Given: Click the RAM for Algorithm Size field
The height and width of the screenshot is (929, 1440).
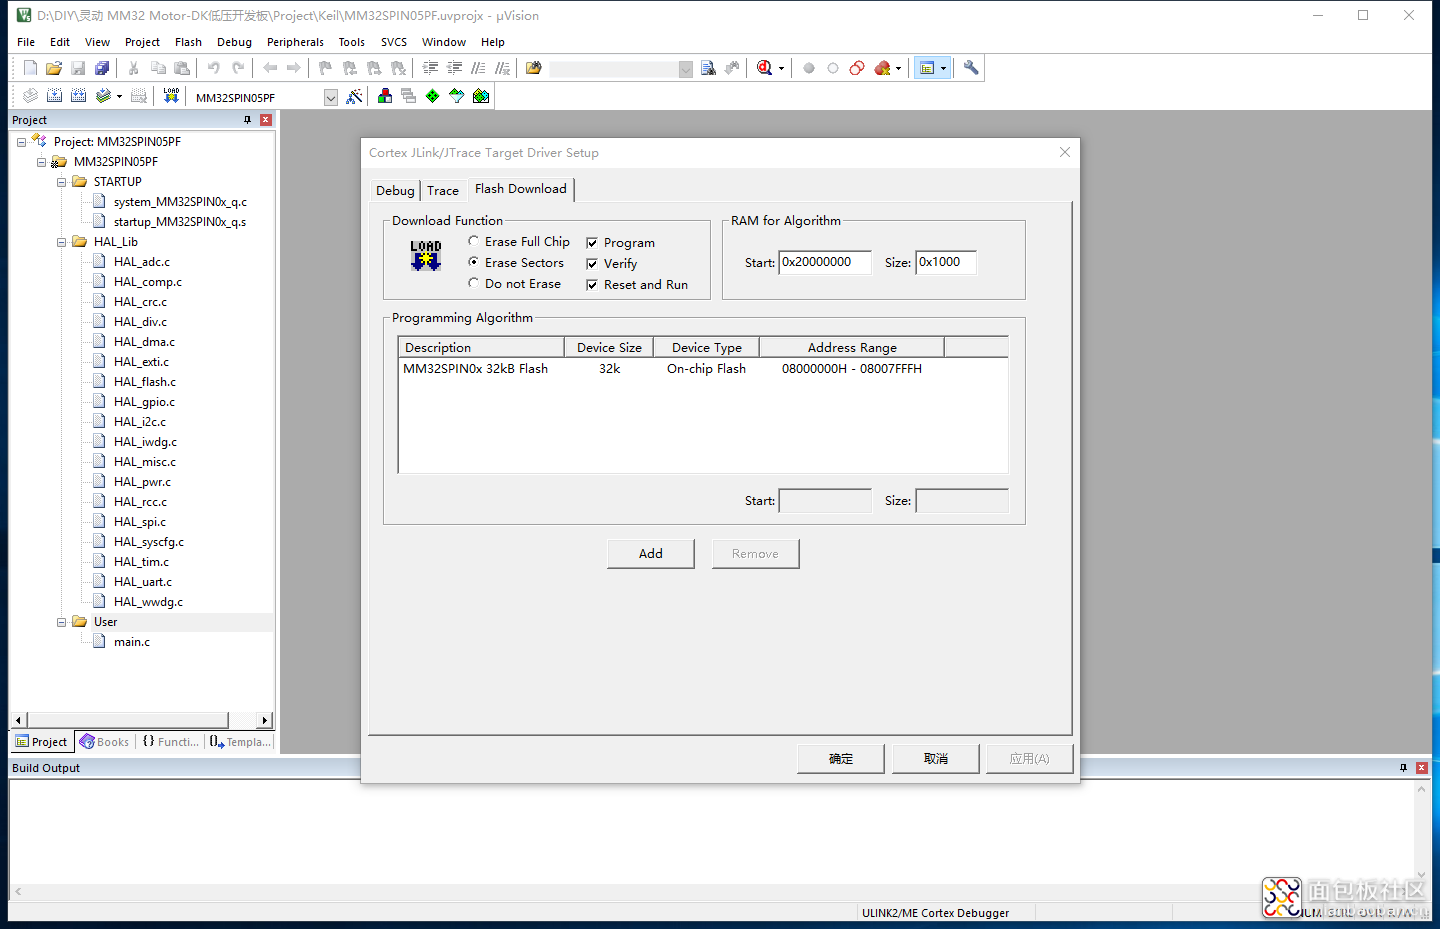Looking at the screenshot, I should click(x=946, y=262).
